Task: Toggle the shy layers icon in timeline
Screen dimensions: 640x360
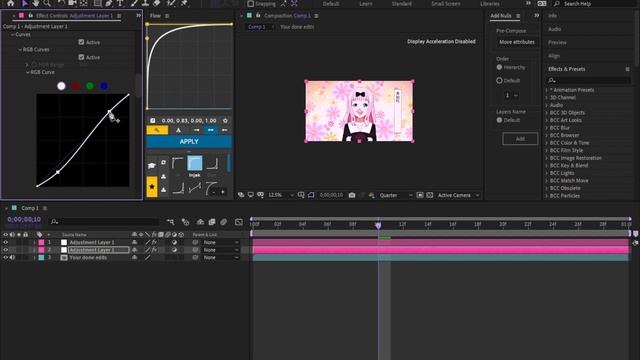Action: (200, 222)
